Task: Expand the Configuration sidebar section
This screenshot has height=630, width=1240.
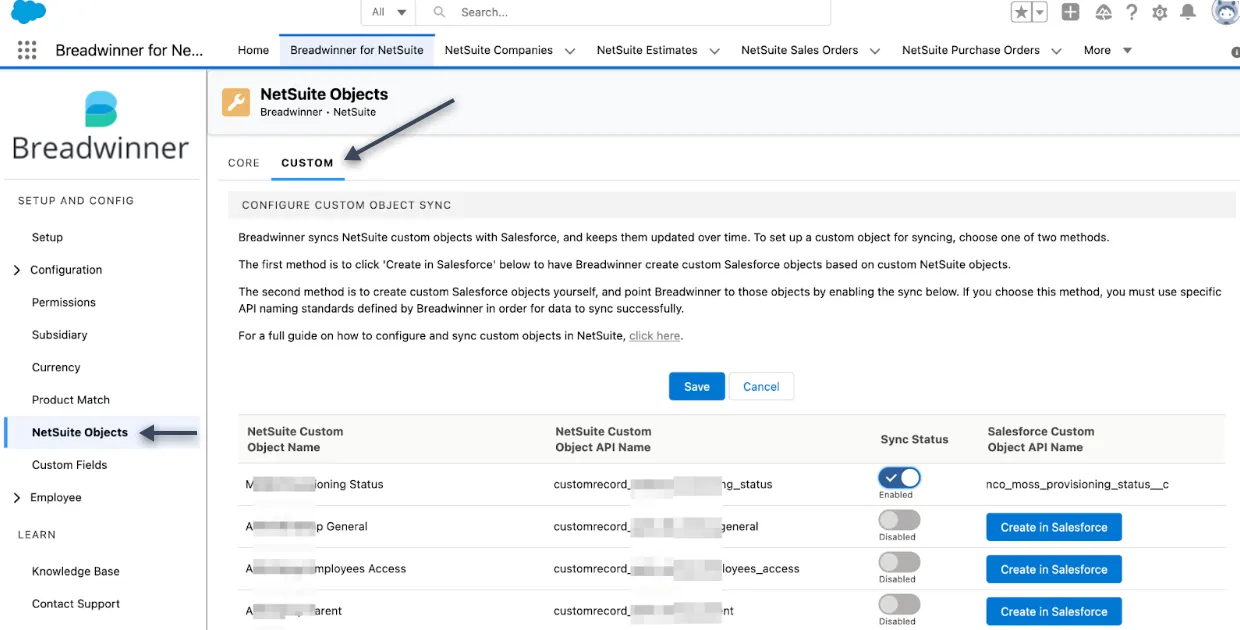Action: click(17, 270)
